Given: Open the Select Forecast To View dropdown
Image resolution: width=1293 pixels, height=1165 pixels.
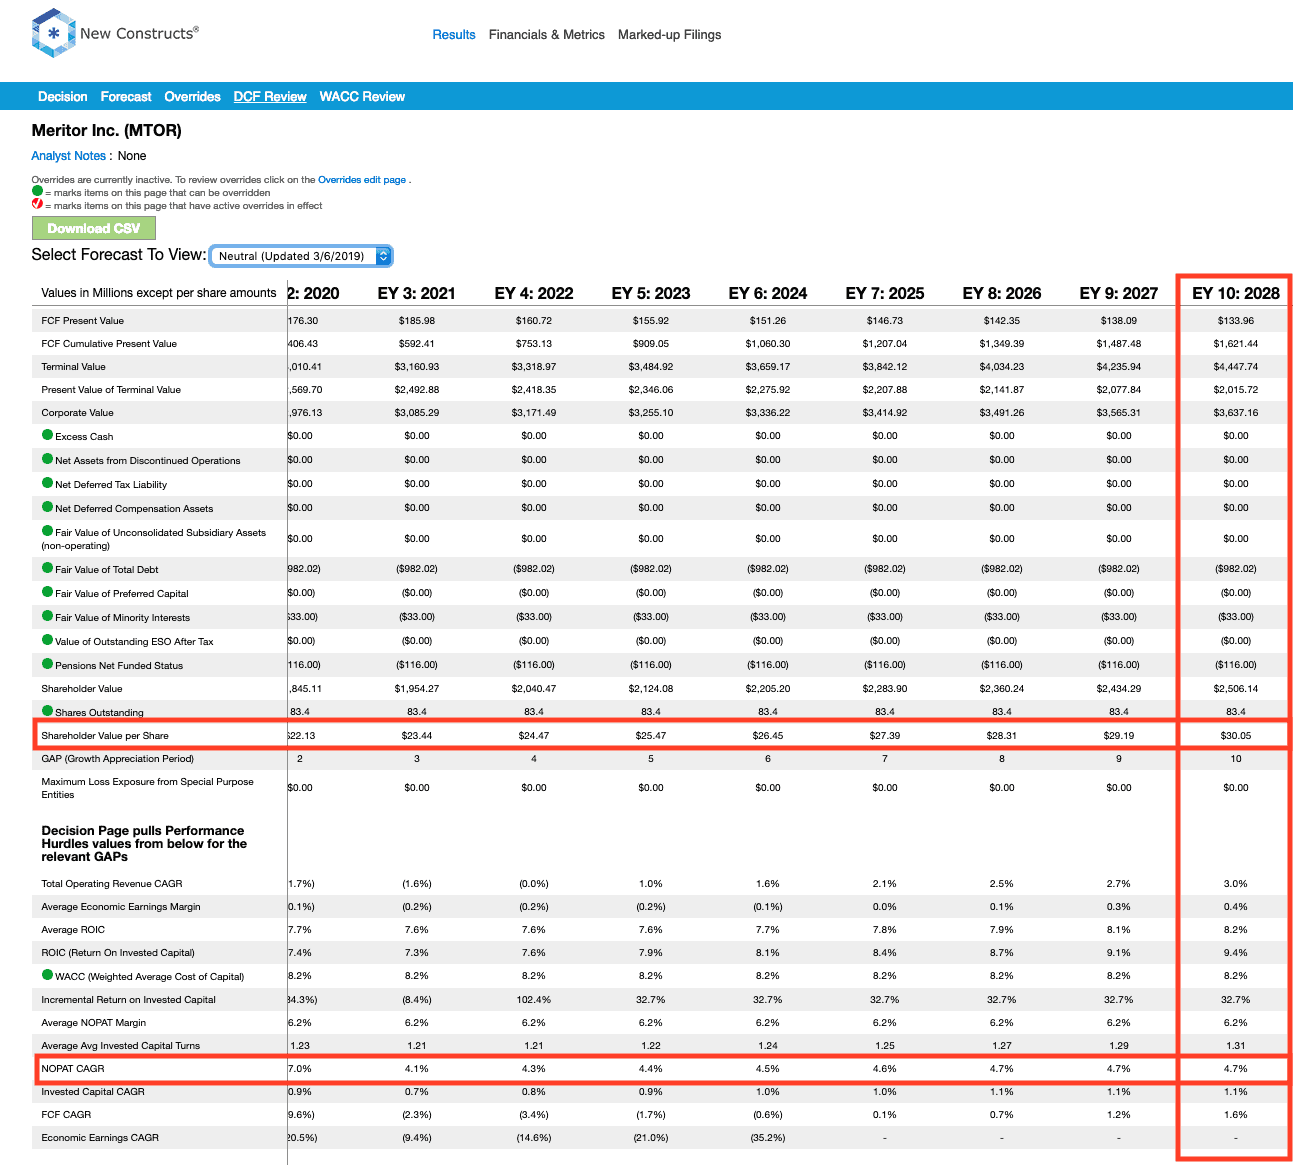Looking at the screenshot, I should 301,256.
